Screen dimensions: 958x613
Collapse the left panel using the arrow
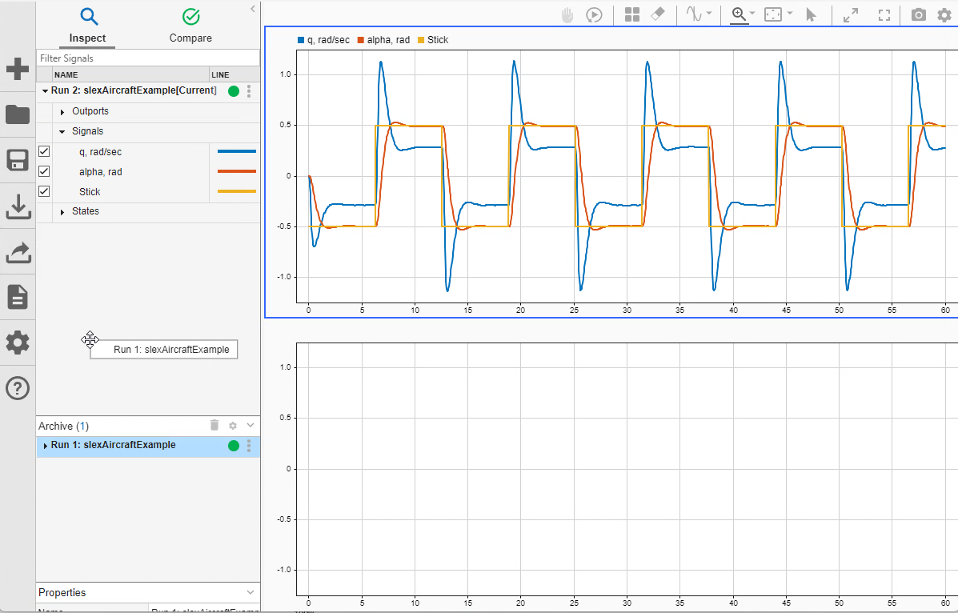[253, 9]
